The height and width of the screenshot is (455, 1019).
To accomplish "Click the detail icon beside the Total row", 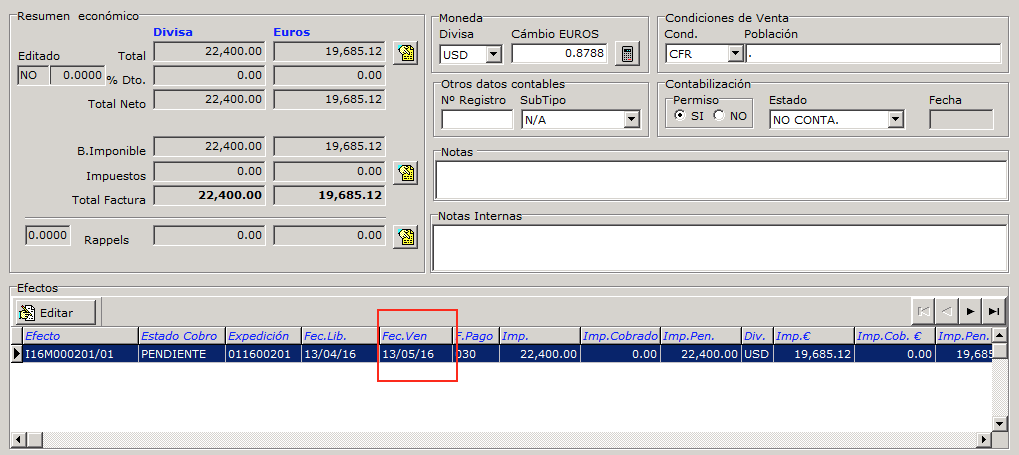I will click(x=405, y=54).
